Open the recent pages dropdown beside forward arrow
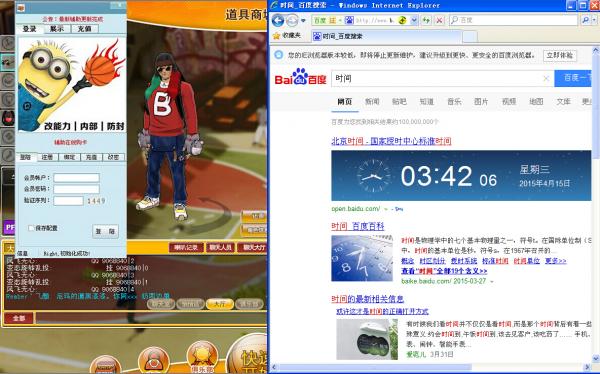The height and width of the screenshot is (374, 600). (303, 20)
